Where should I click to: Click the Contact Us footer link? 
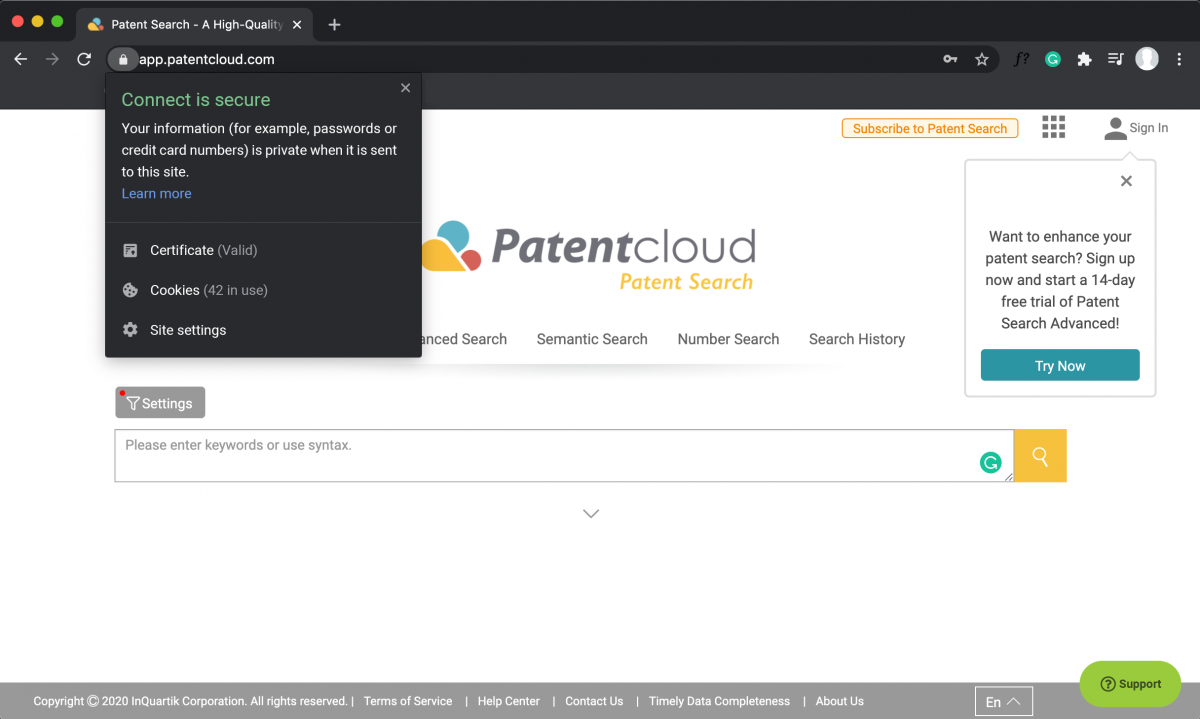[594, 701]
